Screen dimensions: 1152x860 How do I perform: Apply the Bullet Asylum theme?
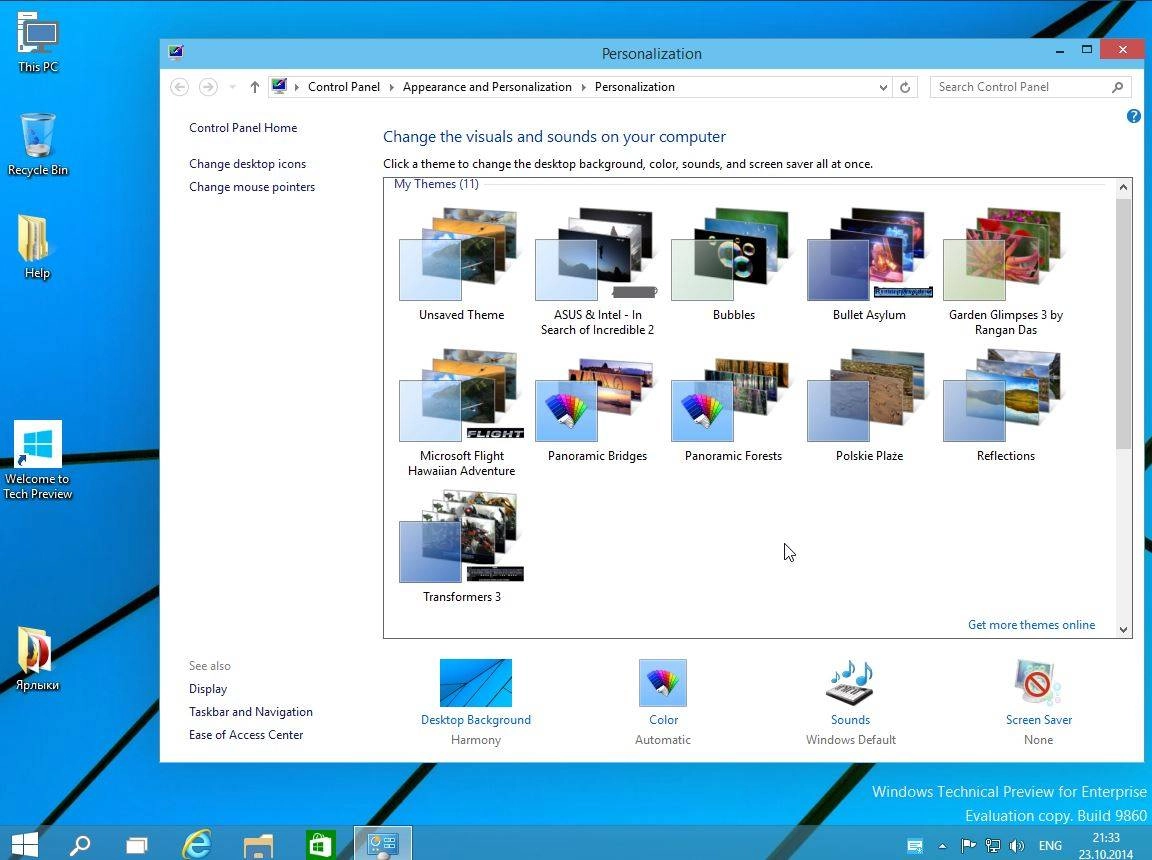click(x=869, y=264)
